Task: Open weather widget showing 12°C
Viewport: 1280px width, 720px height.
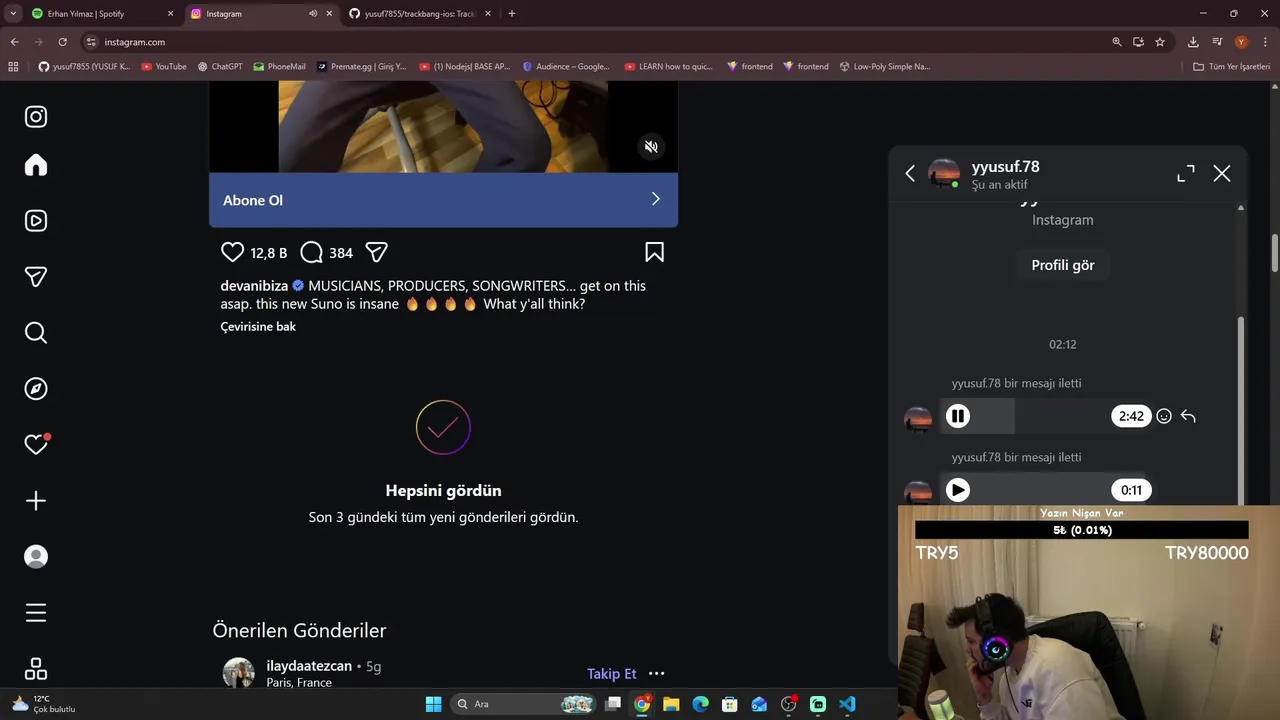Action: 44,704
